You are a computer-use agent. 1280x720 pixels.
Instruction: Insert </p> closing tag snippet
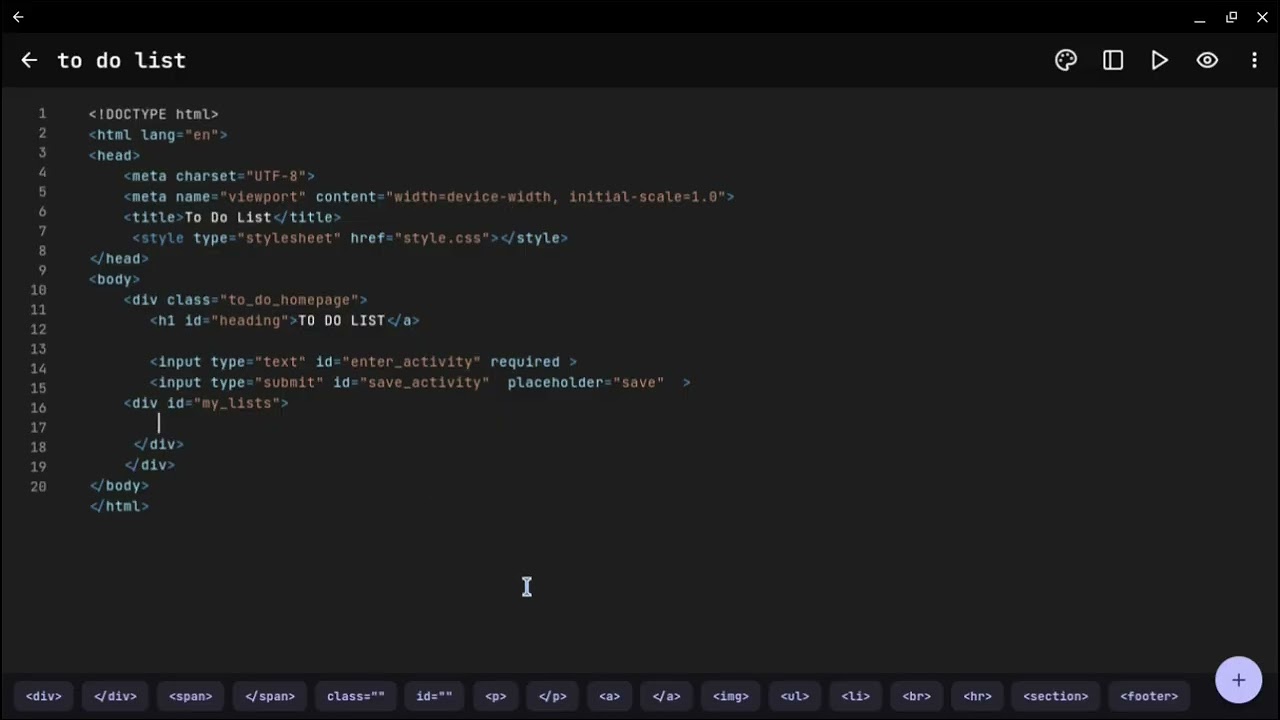click(x=553, y=696)
